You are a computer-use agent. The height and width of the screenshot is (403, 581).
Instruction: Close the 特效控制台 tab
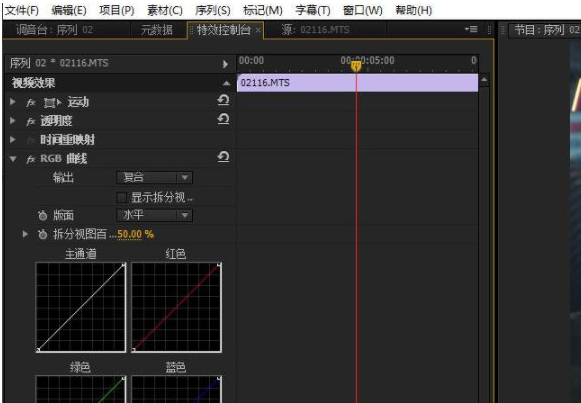(258, 30)
